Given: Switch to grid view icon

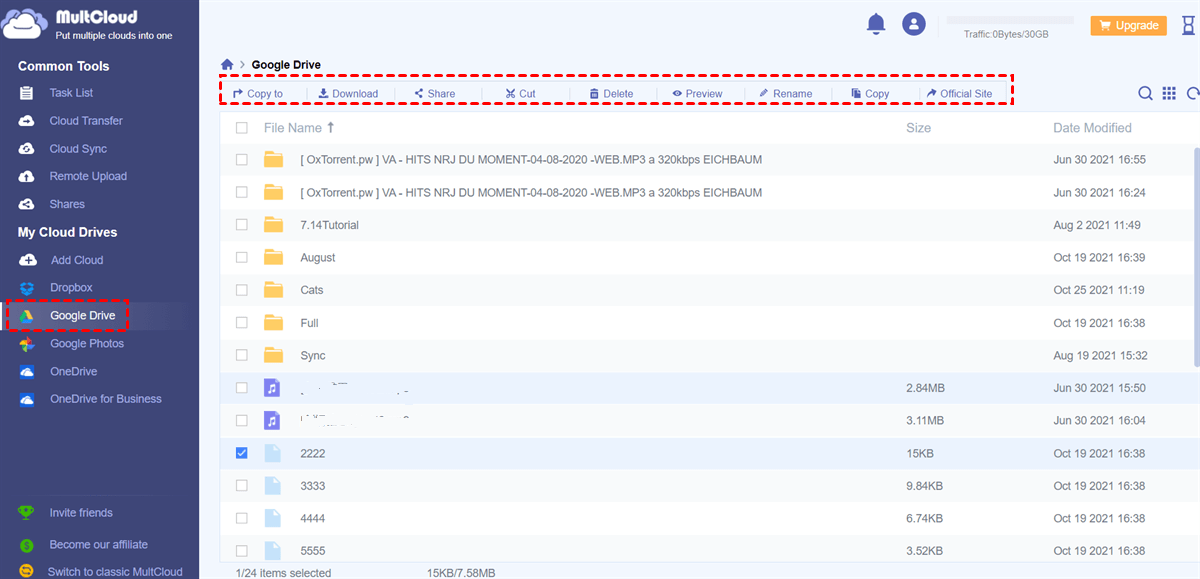Looking at the screenshot, I should [x=1169, y=94].
